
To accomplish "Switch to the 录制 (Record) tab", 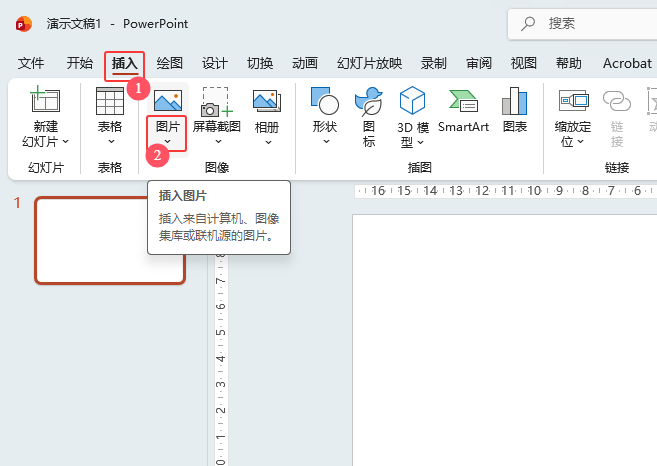I will click(434, 63).
